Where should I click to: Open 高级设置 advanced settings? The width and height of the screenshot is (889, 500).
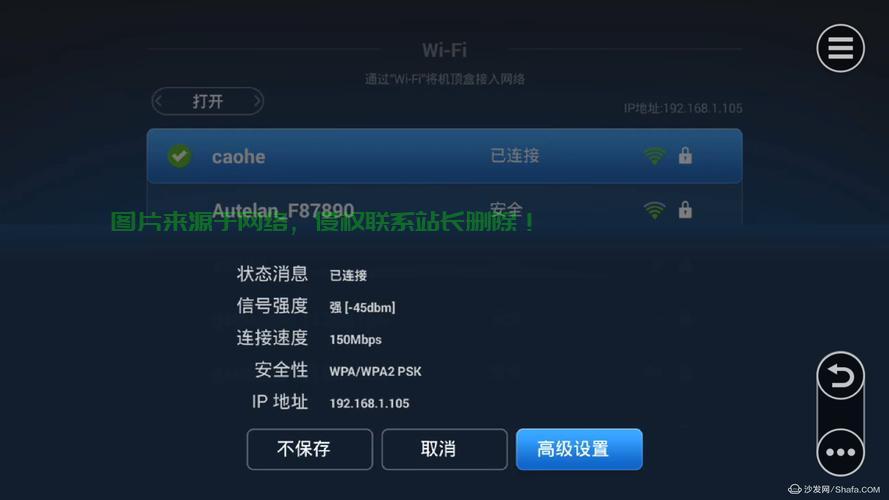coord(579,449)
